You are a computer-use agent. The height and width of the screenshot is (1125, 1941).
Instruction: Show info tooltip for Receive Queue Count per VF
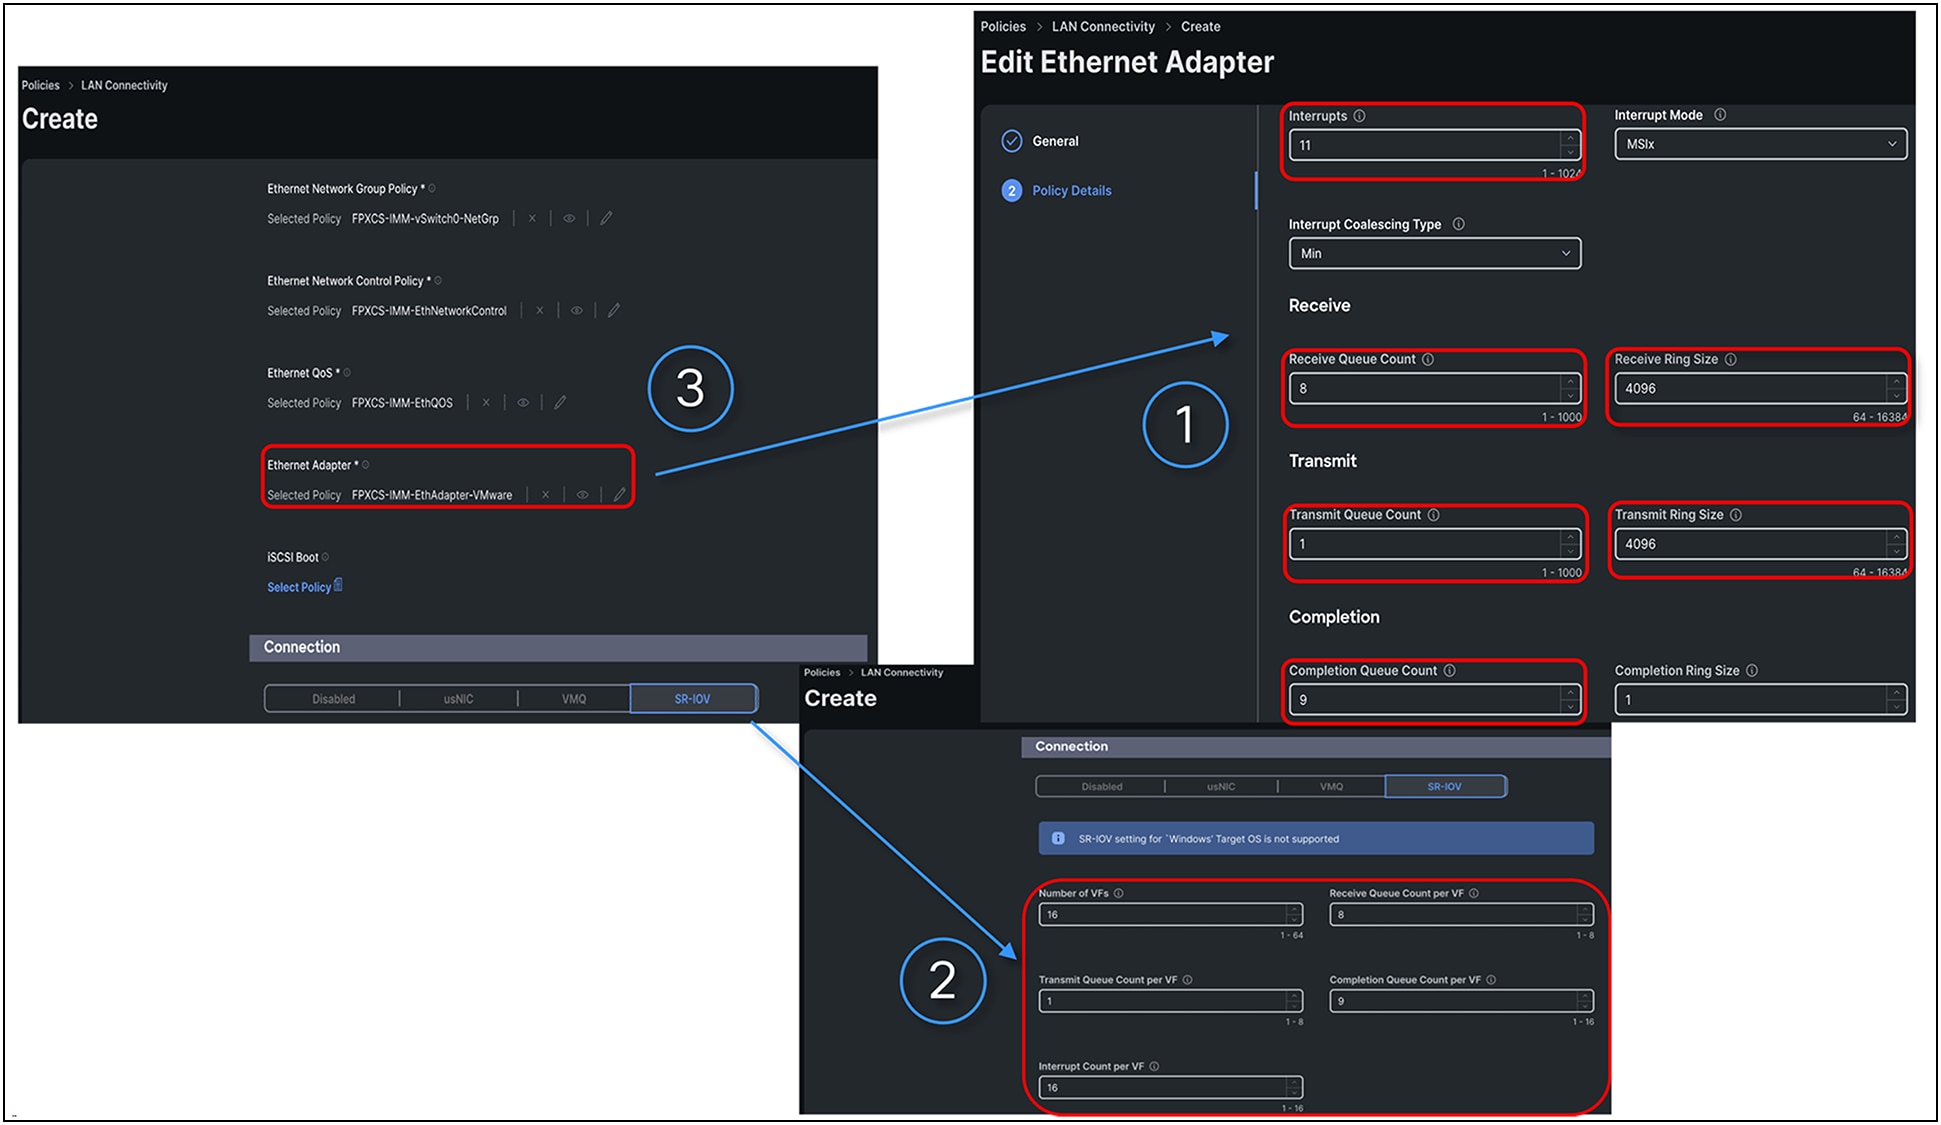click(x=1474, y=893)
